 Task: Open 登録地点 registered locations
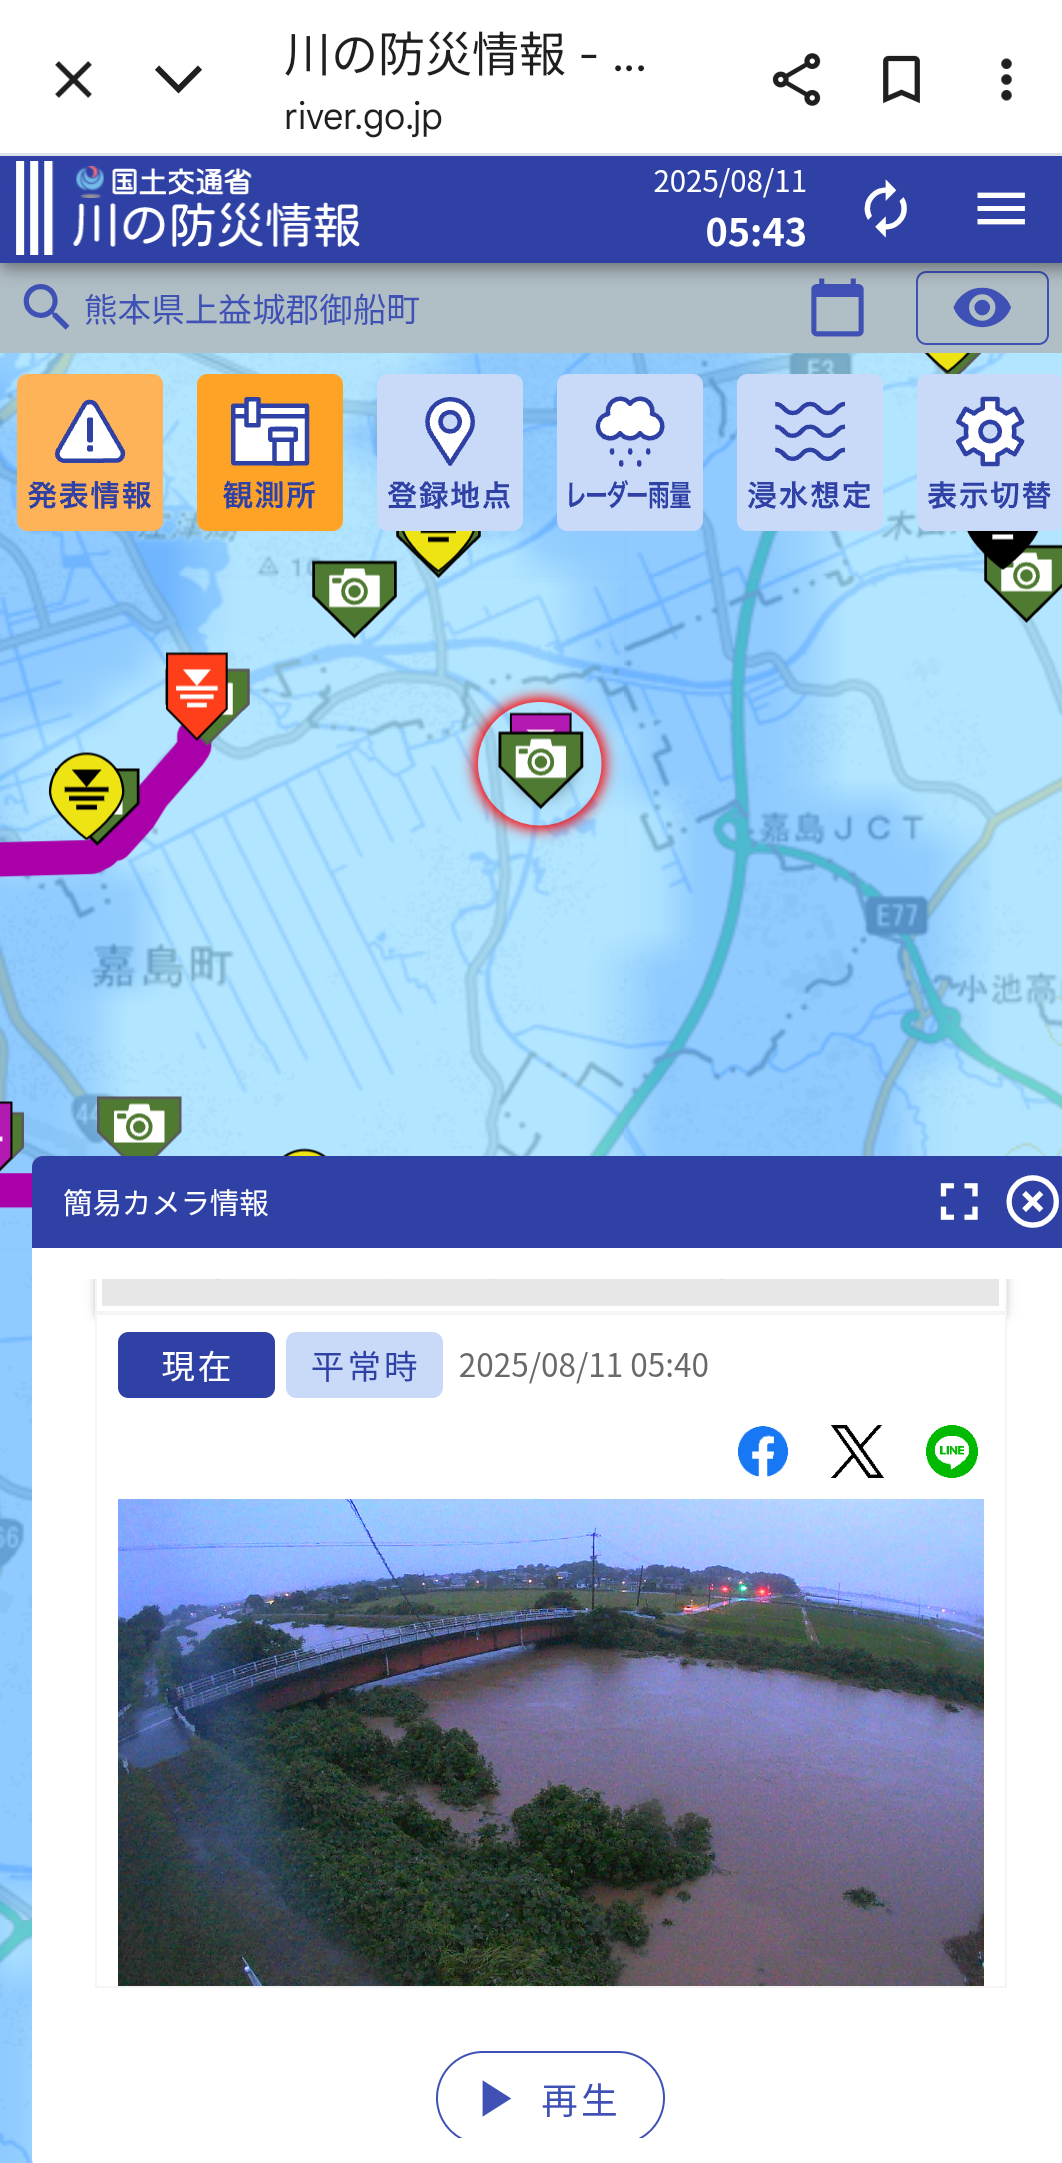point(450,452)
